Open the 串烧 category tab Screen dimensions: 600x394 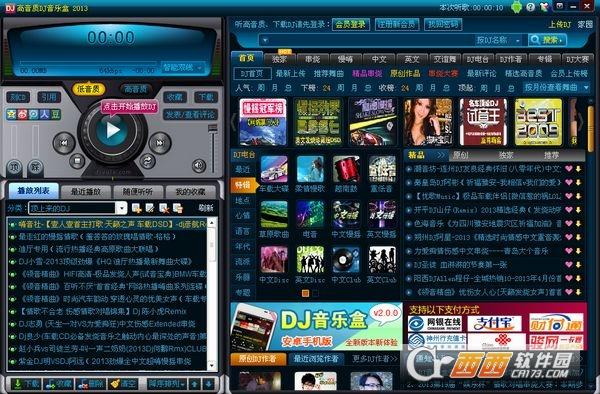[313, 59]
